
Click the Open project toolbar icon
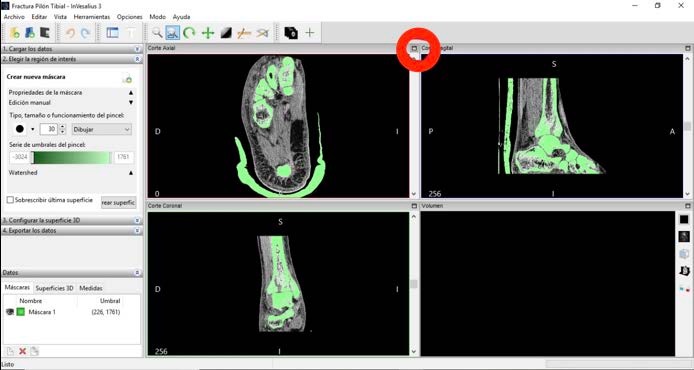pyautogui.click(x=30, y=33)
